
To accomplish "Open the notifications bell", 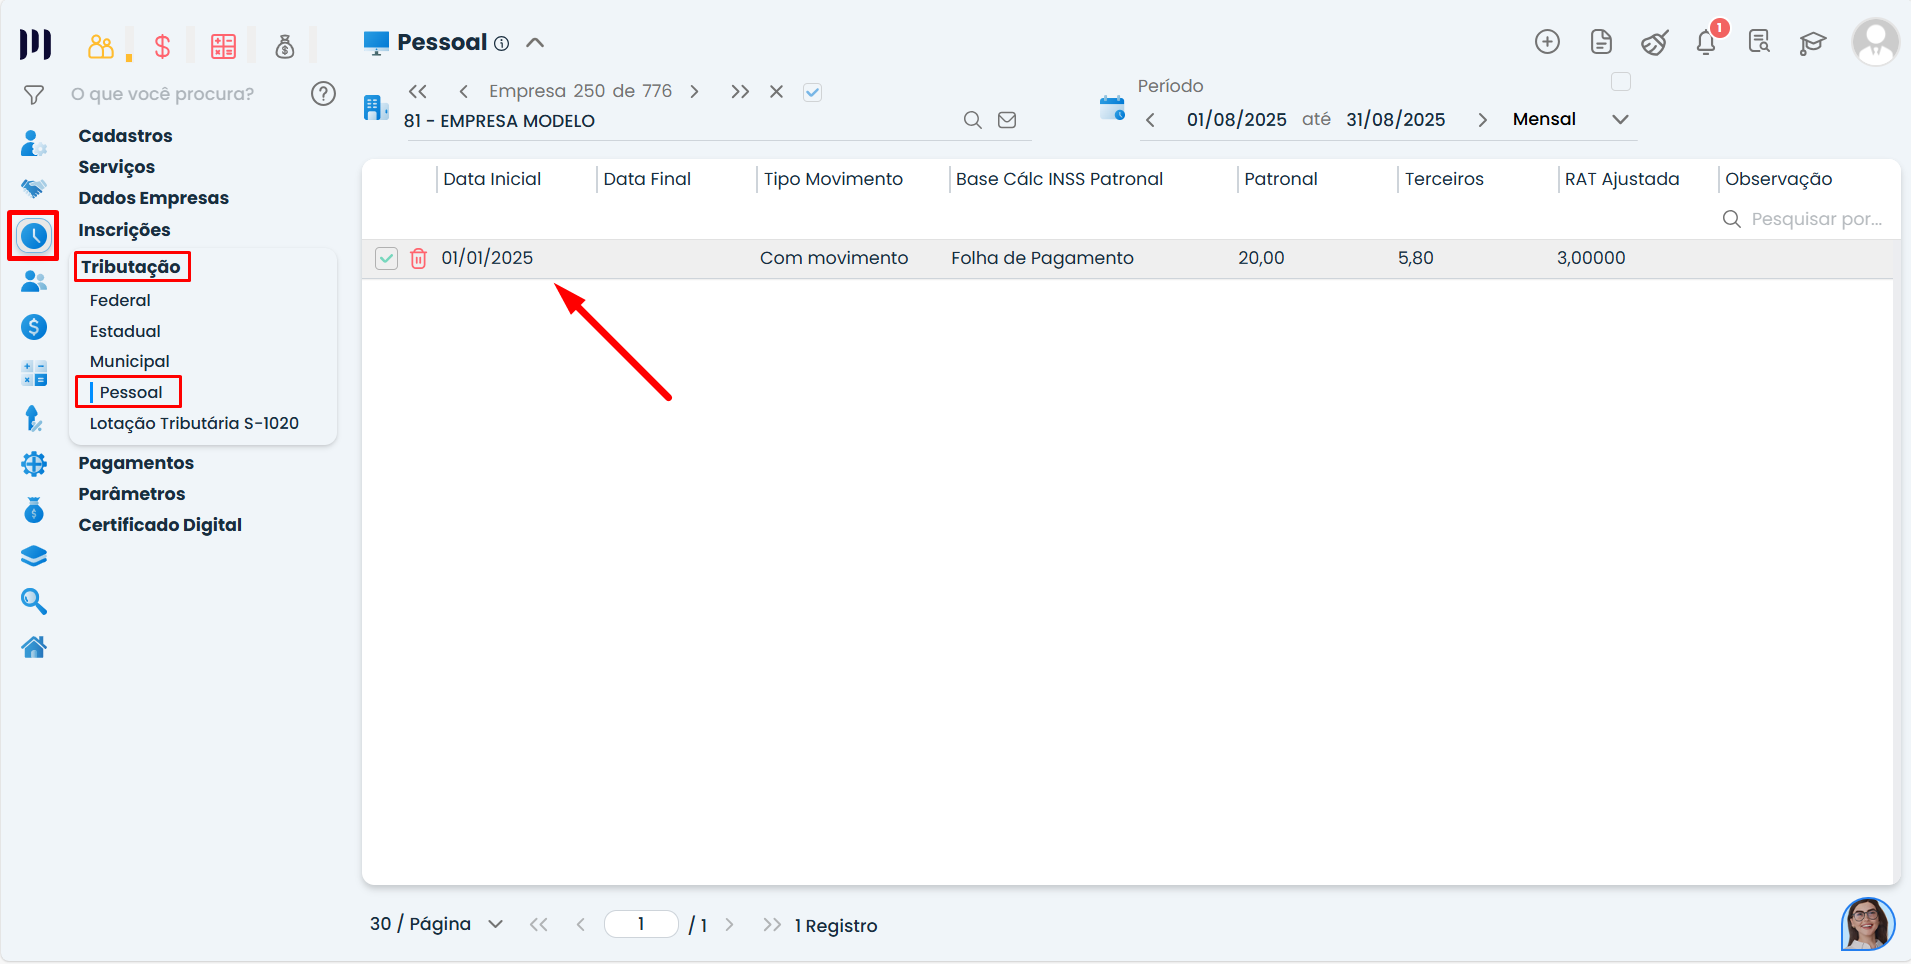I will (x=1706, y=42).
